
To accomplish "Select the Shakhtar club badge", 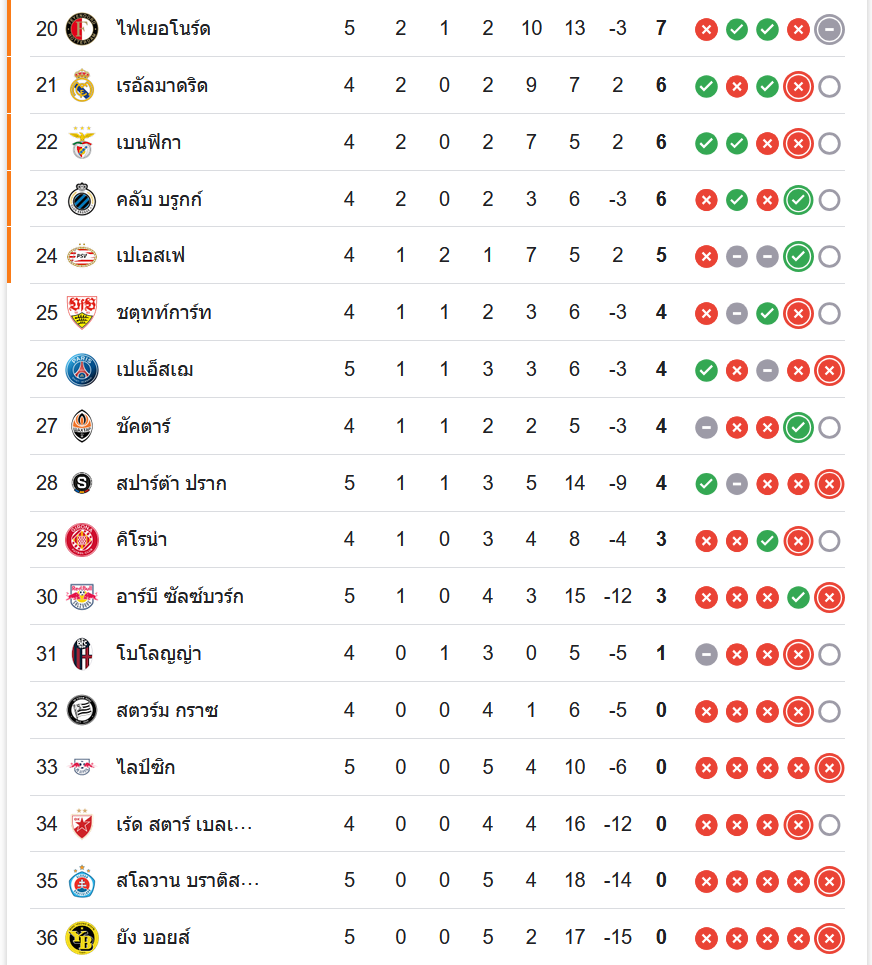I will point(81,427).
